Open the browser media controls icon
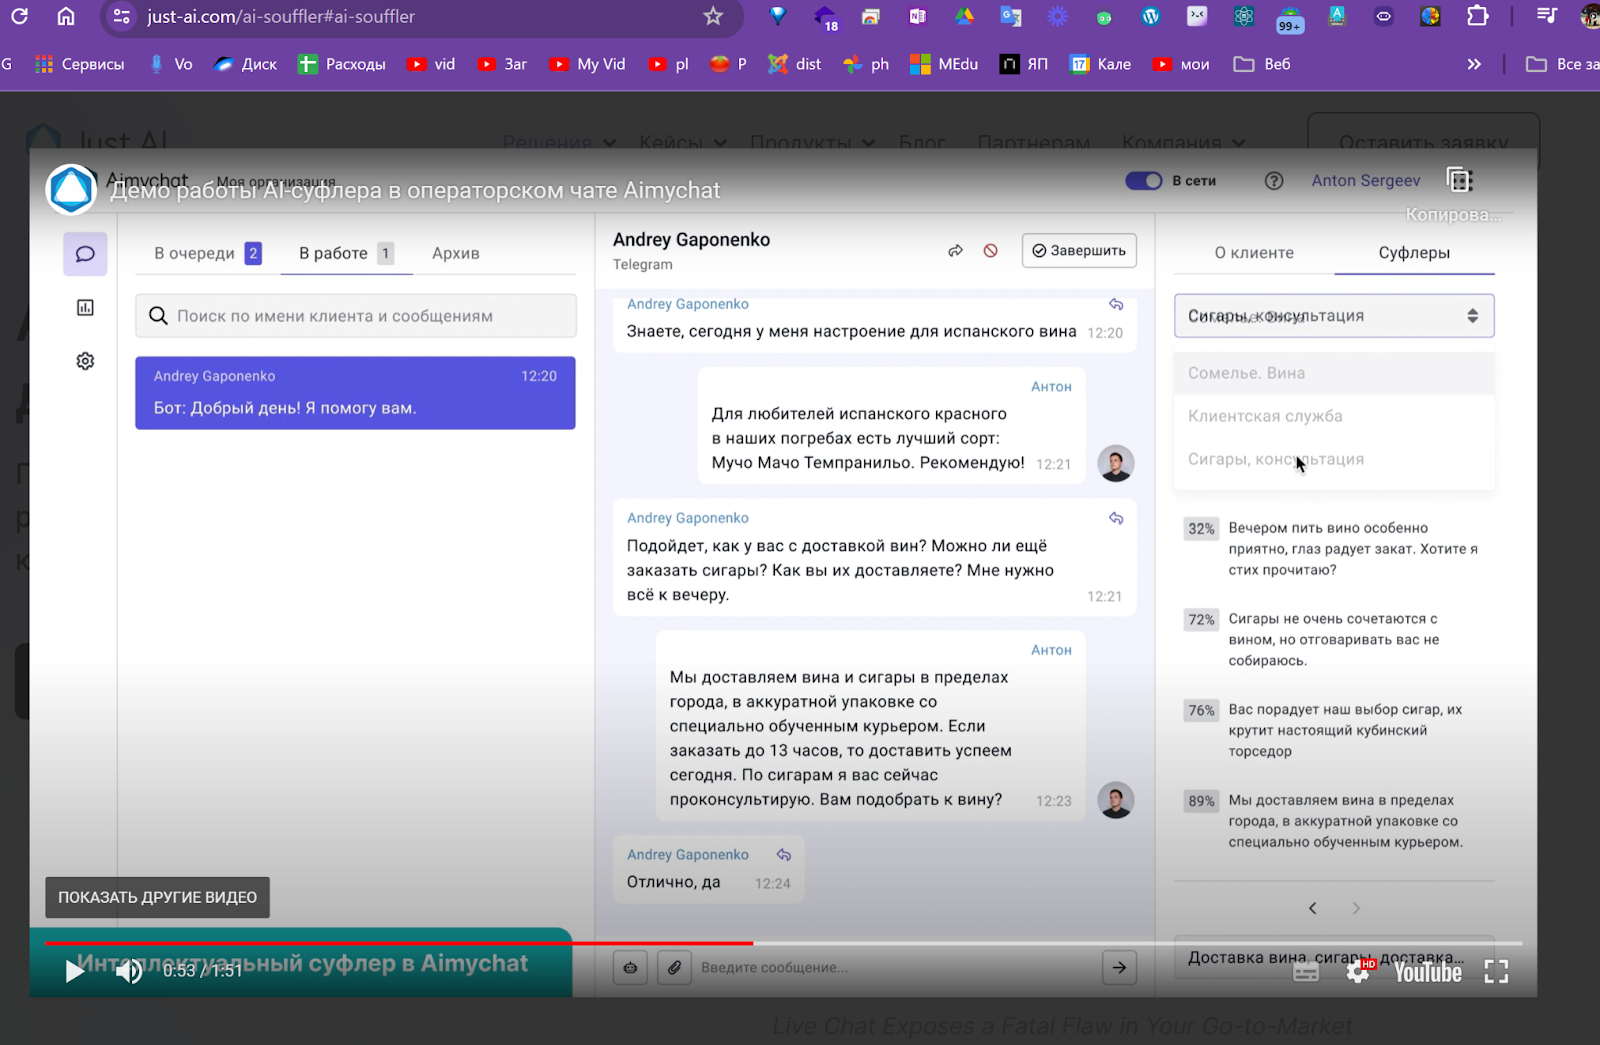The width and height of the screenshot is (1600, 1045). click(x=1547, y=16)
